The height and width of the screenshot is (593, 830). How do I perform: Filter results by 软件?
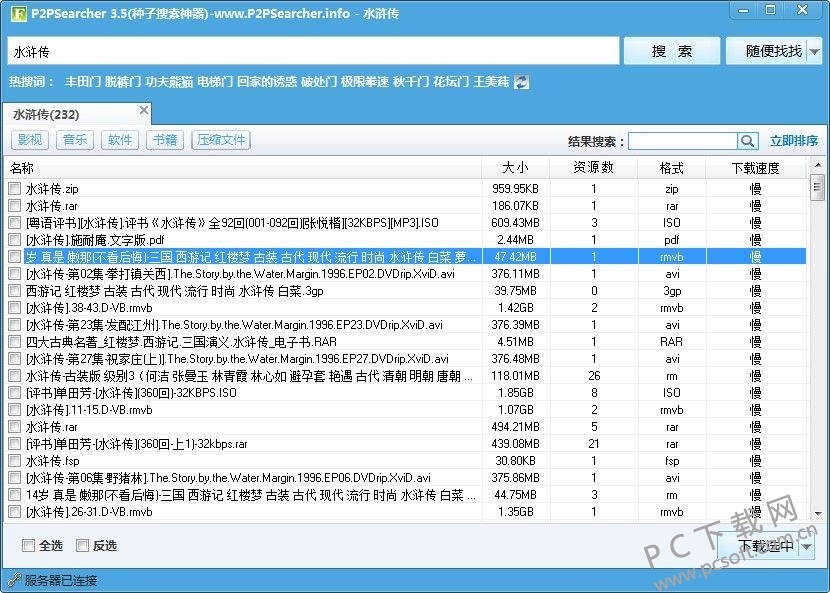(x=120, y=140)
